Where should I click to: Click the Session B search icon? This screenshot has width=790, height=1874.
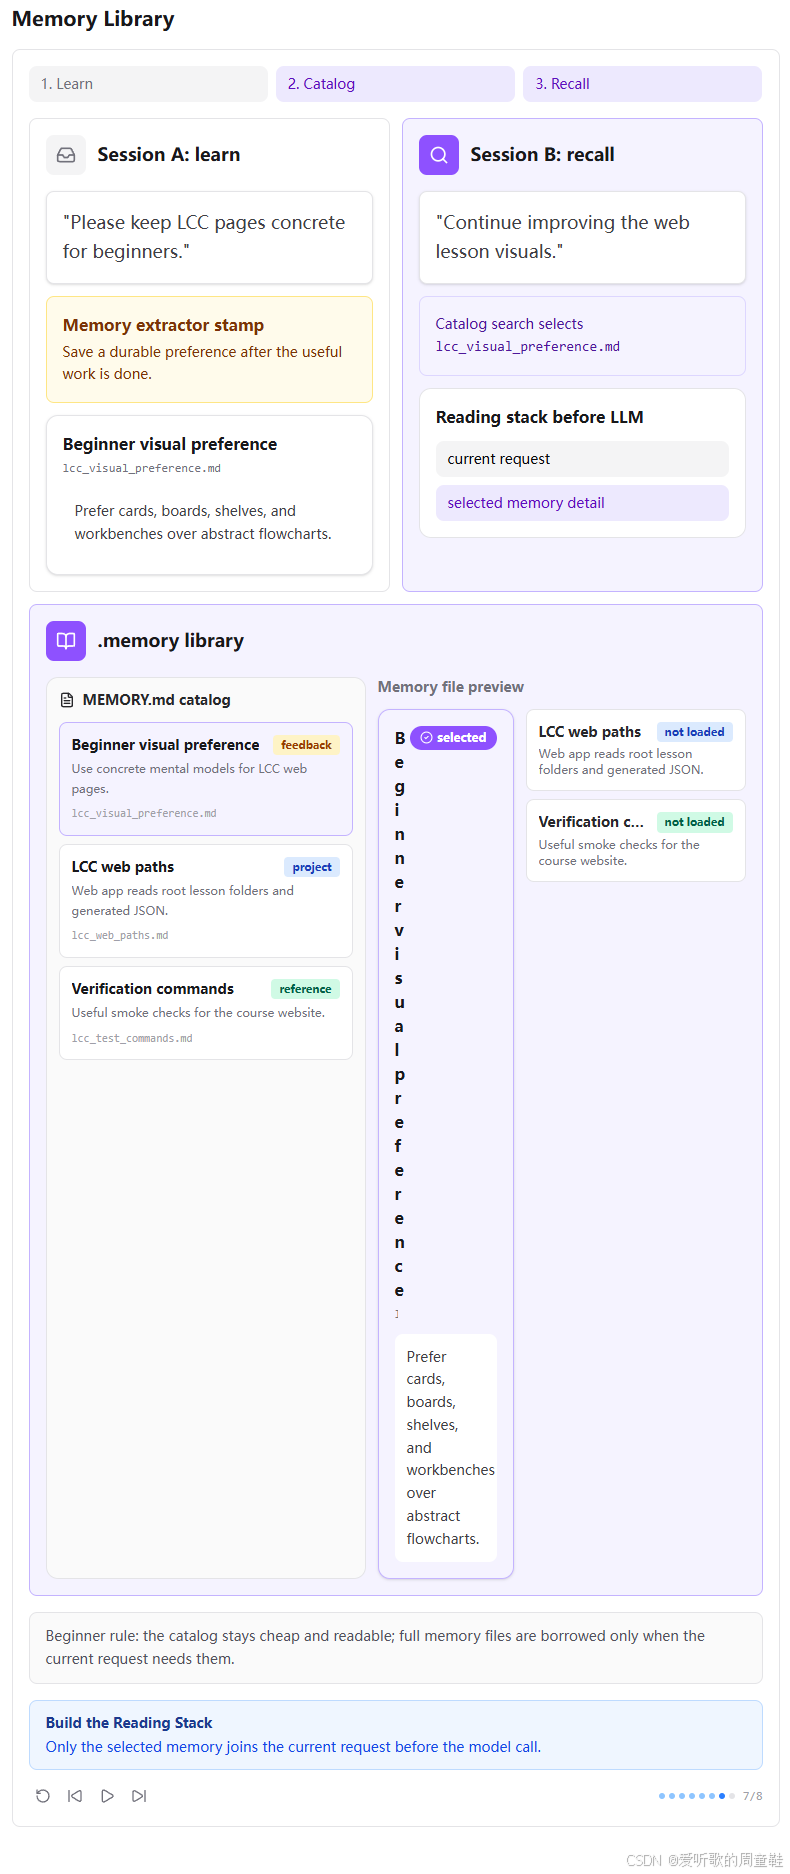(439, 155)
